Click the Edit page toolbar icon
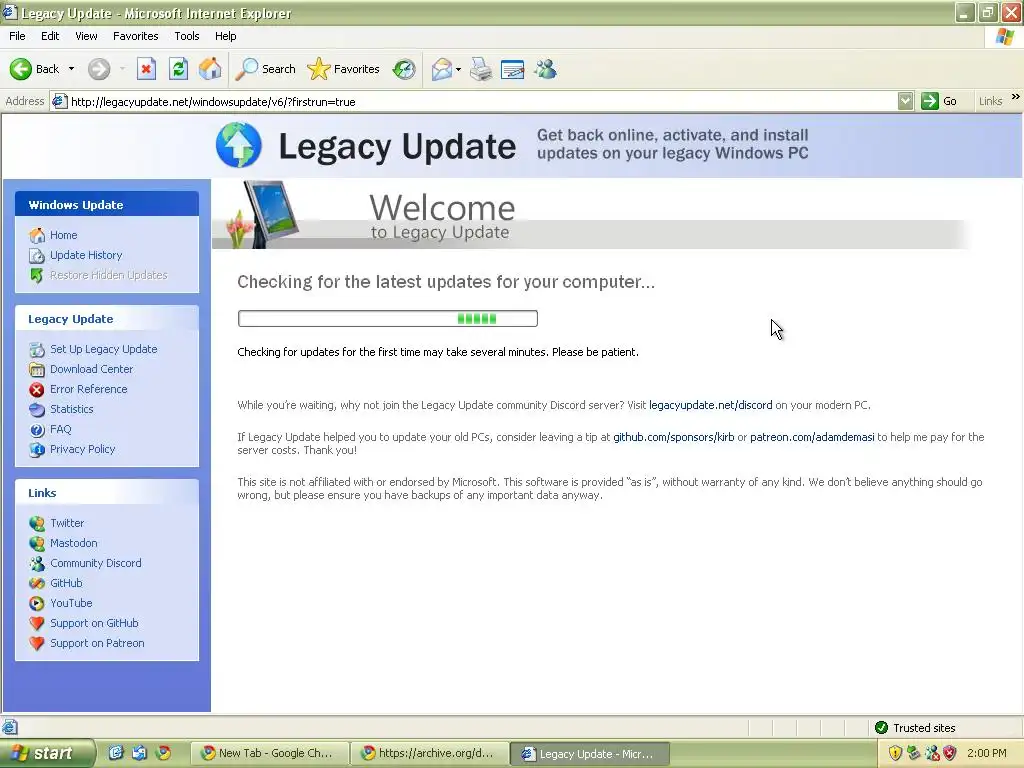Viewport: 1024px width, 768px height. (x=513, y=69)
